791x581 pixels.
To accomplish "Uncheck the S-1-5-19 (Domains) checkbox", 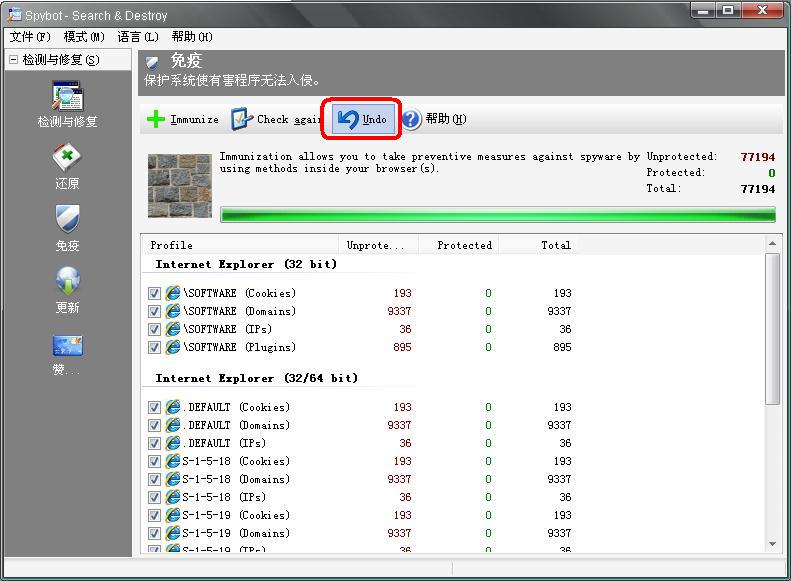I will coord(154,534).
